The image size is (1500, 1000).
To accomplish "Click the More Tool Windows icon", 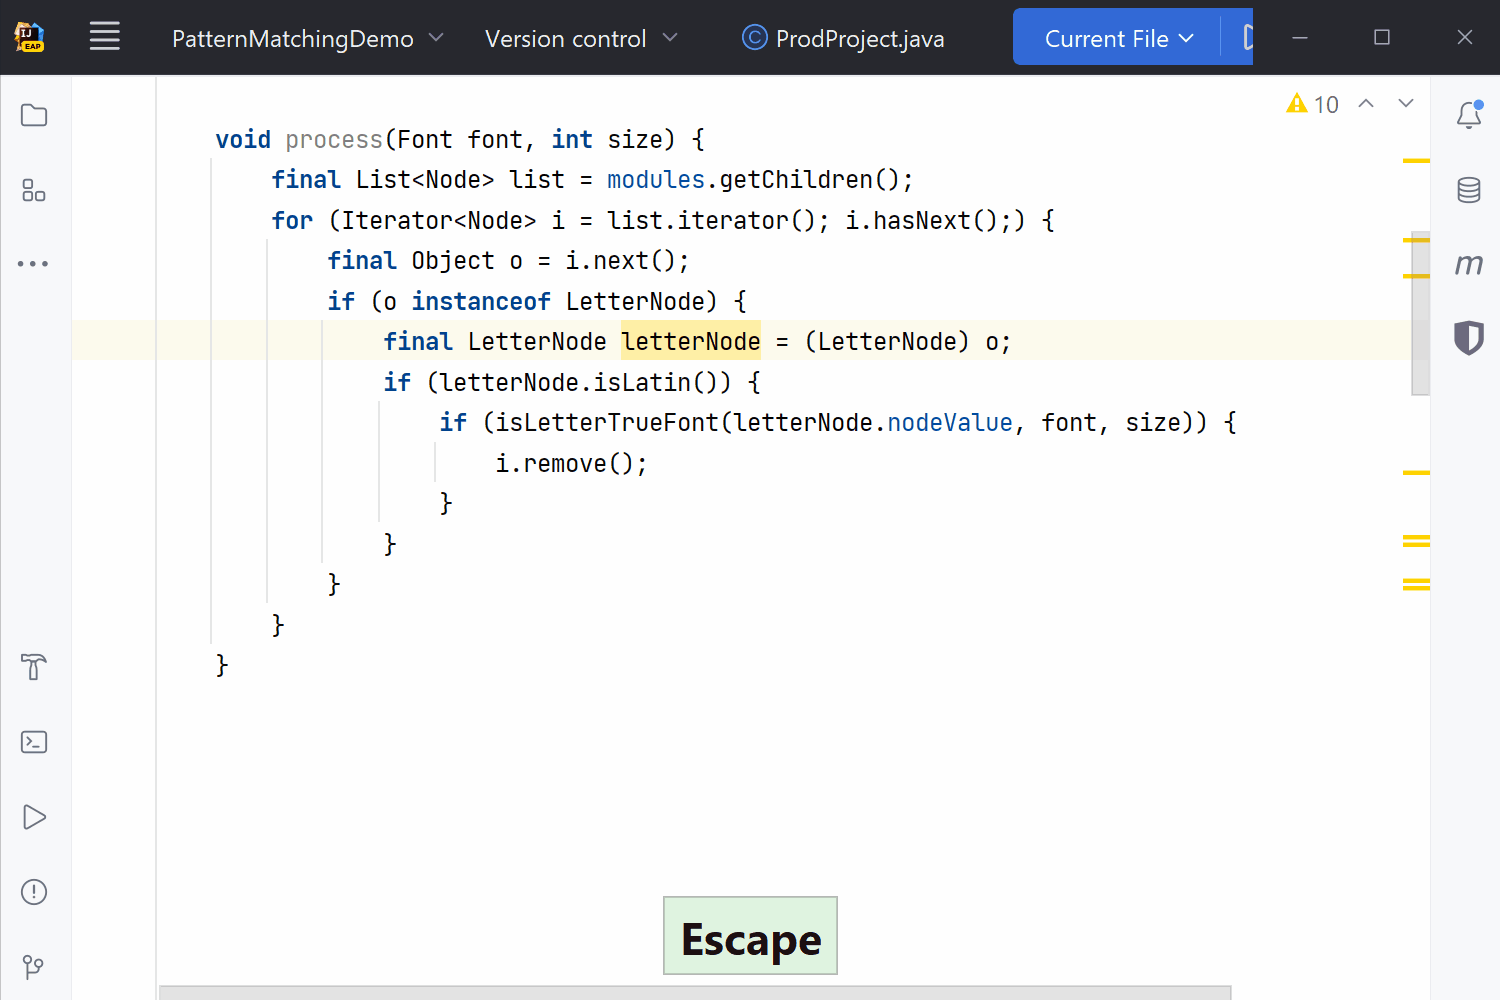I will point(33,263).
